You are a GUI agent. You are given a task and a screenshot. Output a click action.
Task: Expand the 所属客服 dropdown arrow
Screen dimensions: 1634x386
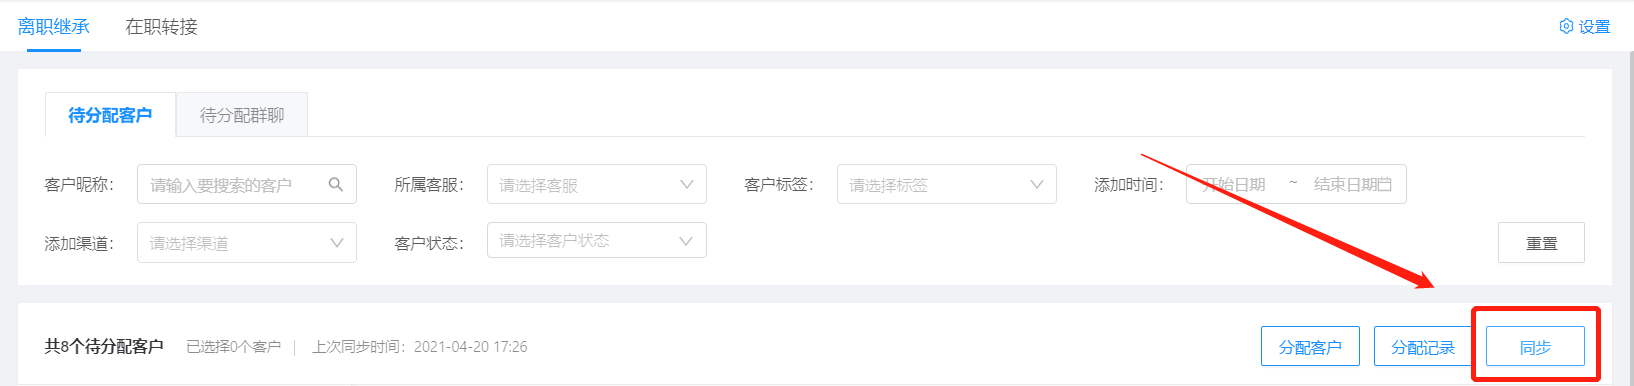pyautogui.click(x=686, y=184)
